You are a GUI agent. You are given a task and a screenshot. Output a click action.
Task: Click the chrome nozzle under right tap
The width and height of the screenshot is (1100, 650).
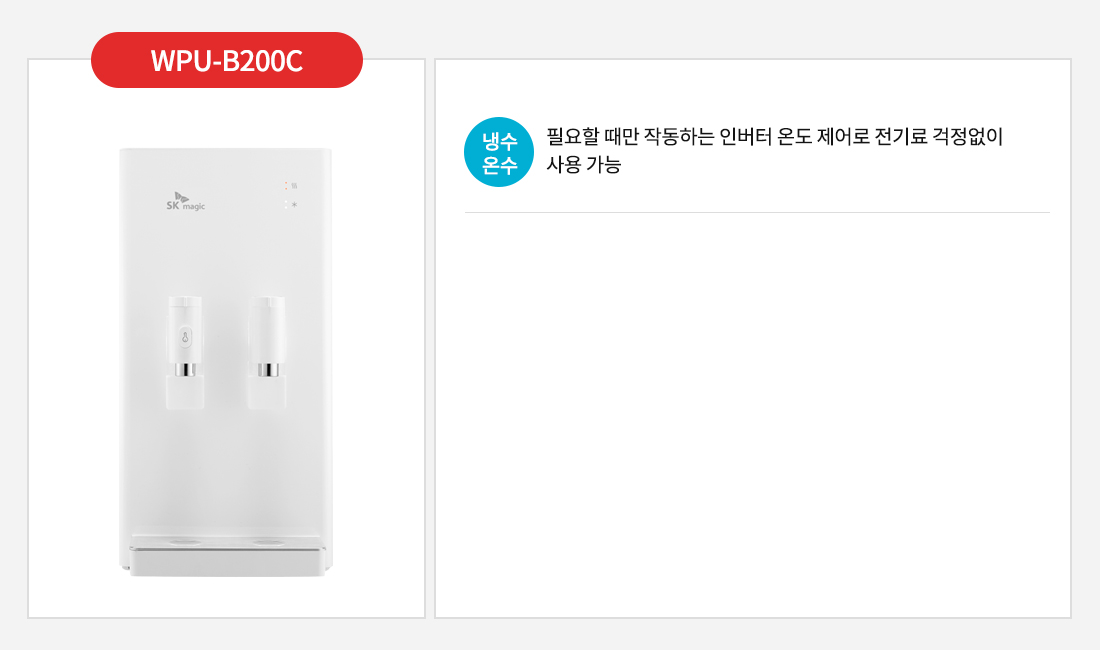(267, 370)
